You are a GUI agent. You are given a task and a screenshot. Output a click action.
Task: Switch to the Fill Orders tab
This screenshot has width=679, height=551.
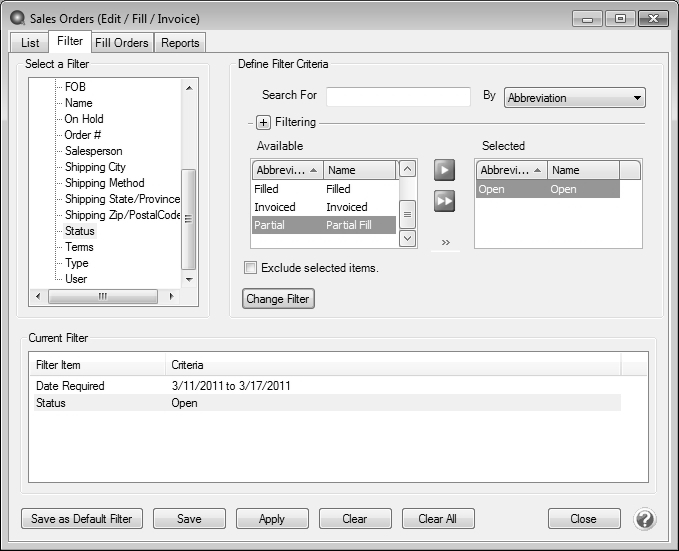point(122,42)
